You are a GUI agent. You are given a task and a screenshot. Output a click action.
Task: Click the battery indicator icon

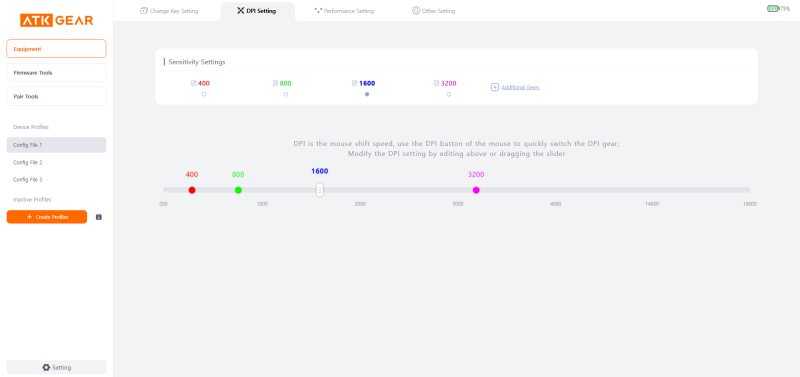pos(772,9)
